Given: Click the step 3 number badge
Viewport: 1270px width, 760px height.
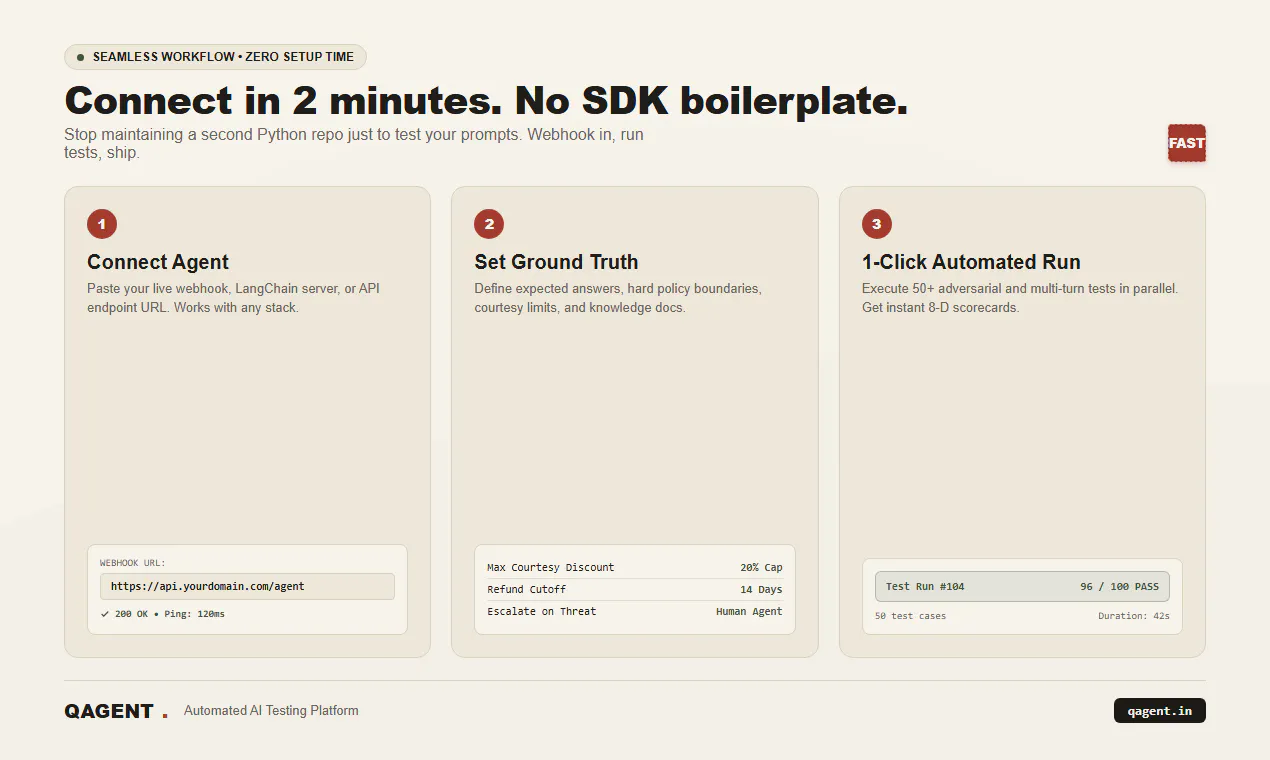Looking at the screenshot, I should coord(877,224).
